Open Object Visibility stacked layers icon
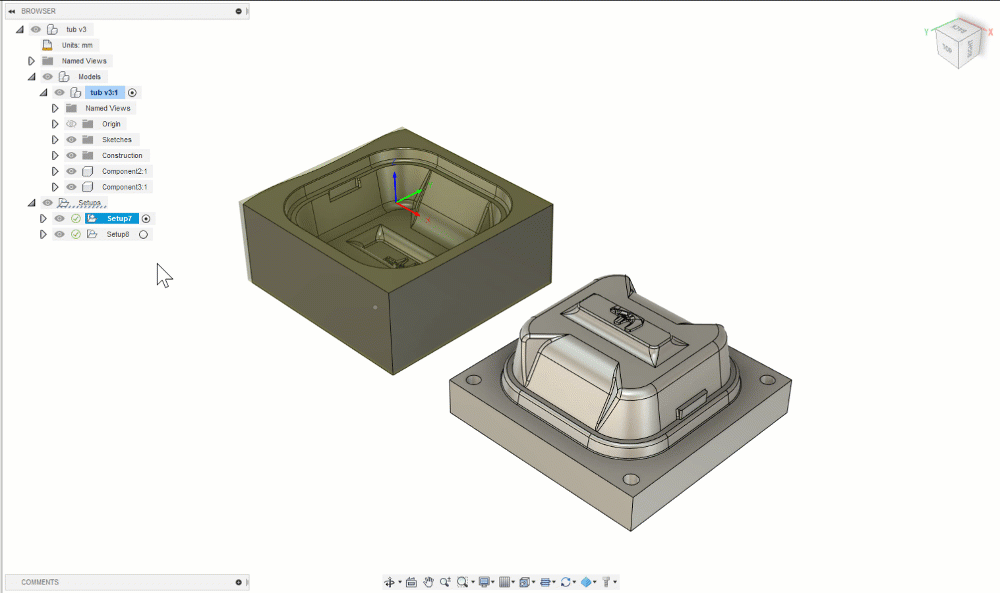Image resolution: width=1000 pixels, height=593 pixels. 545,582
